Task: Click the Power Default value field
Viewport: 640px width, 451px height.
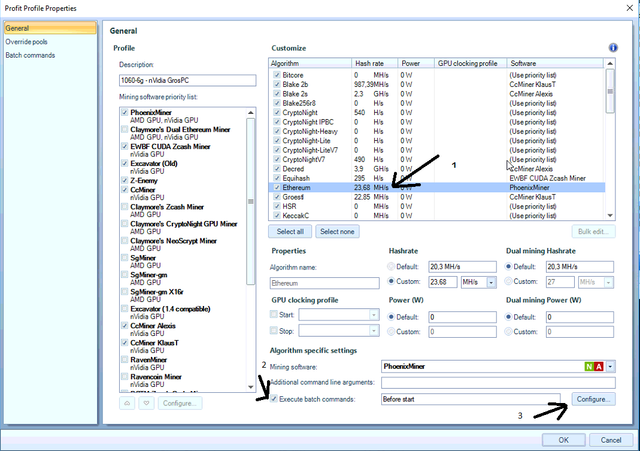Action: tap(462, 317)
